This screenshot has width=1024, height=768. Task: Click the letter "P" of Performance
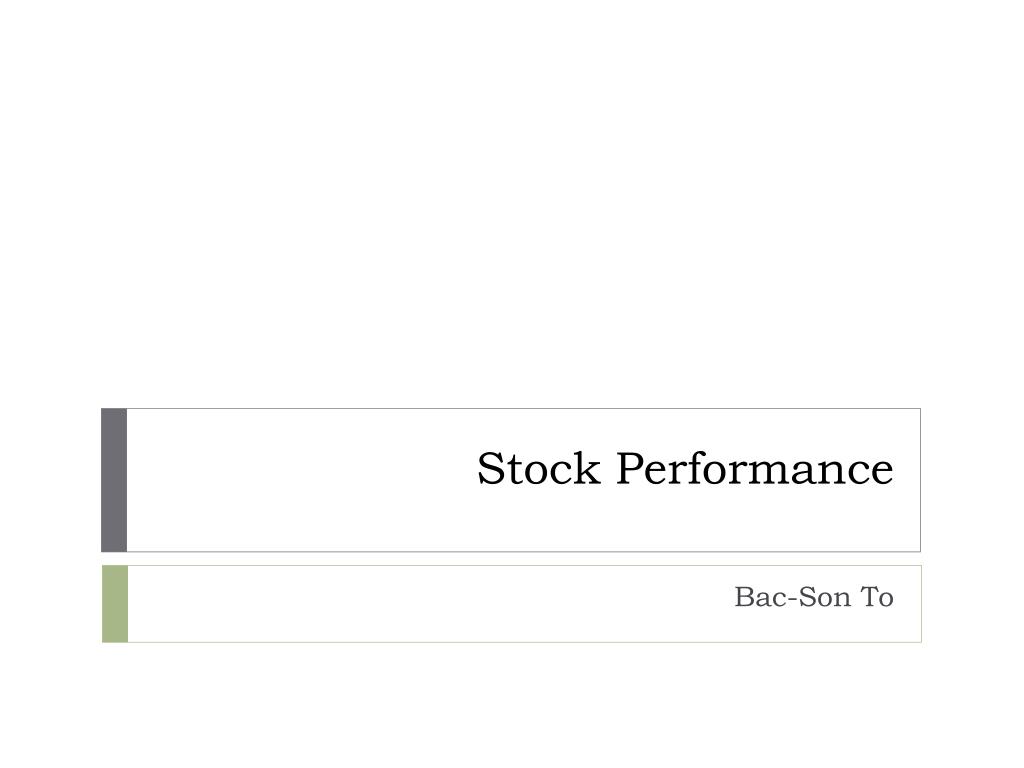pyautogui.click(x=630, y=468)
